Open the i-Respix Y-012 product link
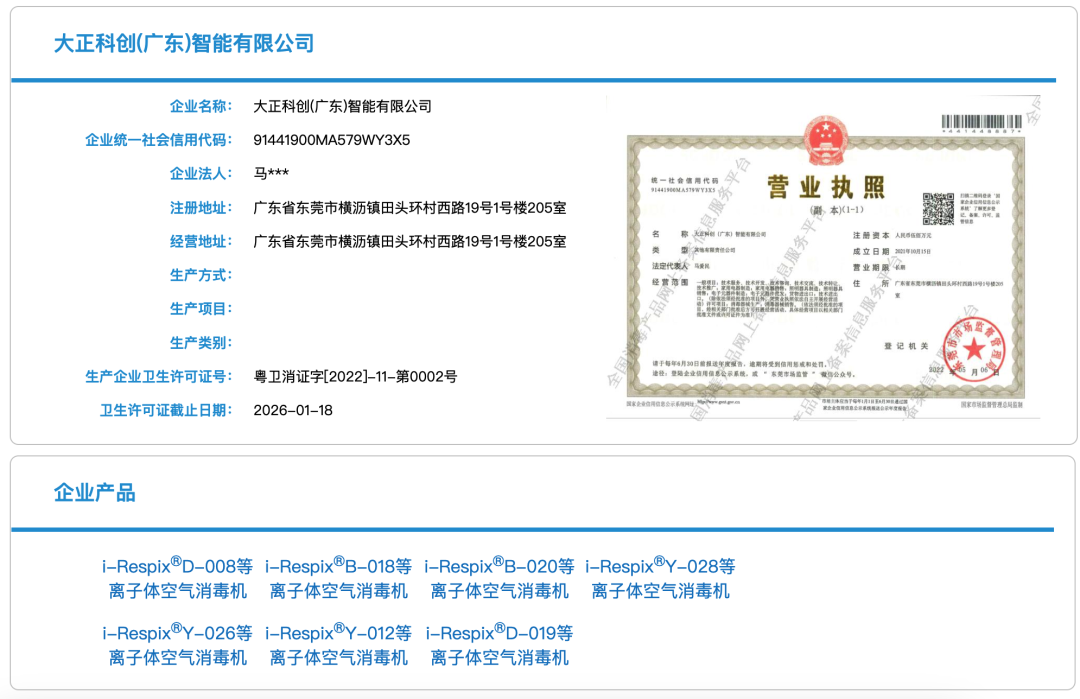The width and height of the screenshot is (1080, 699). tap(338, 645)
